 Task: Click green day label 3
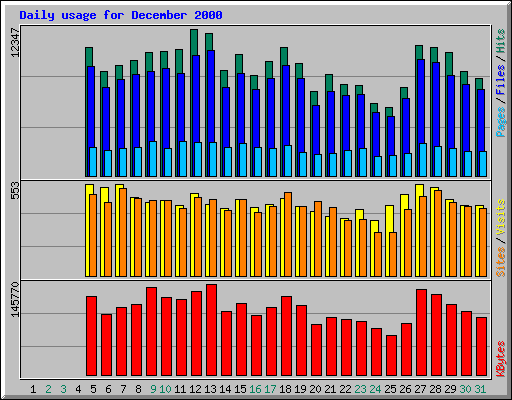[63, 389]
